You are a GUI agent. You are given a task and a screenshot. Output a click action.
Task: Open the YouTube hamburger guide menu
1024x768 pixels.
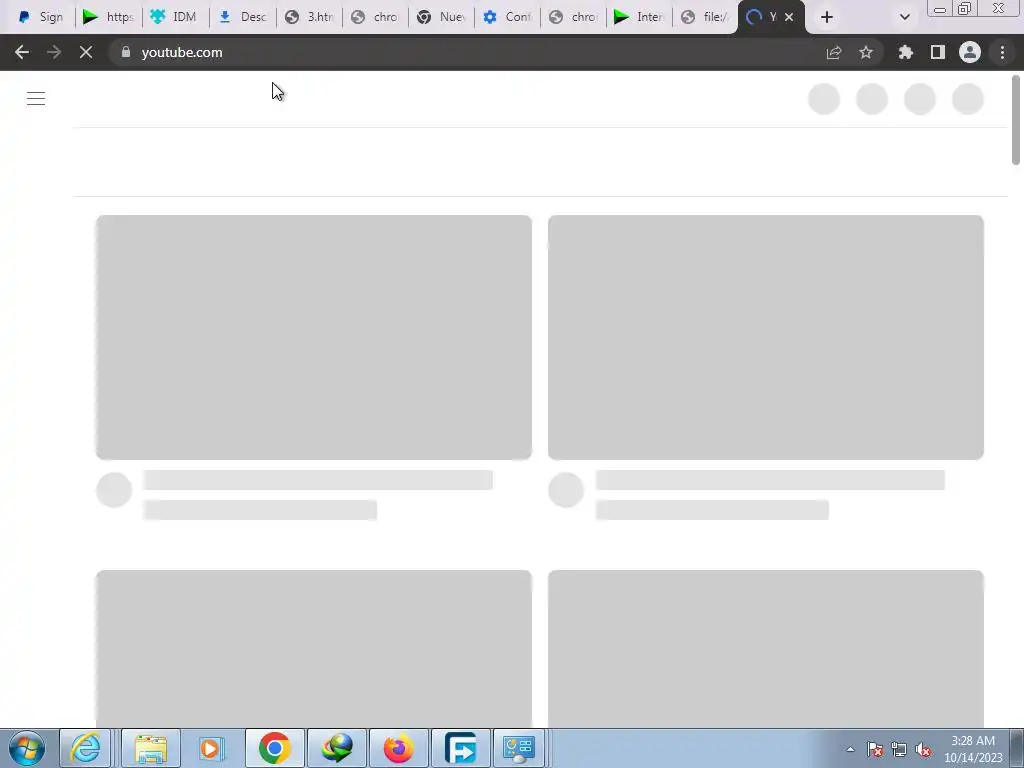pos(36,99)
